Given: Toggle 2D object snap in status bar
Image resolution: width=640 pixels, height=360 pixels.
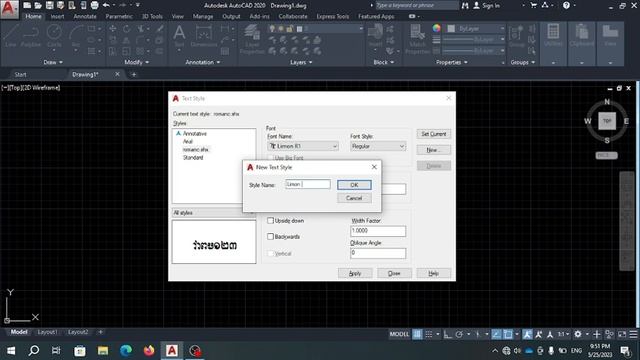Looking at the screenshot, I should tap(508, 334).
